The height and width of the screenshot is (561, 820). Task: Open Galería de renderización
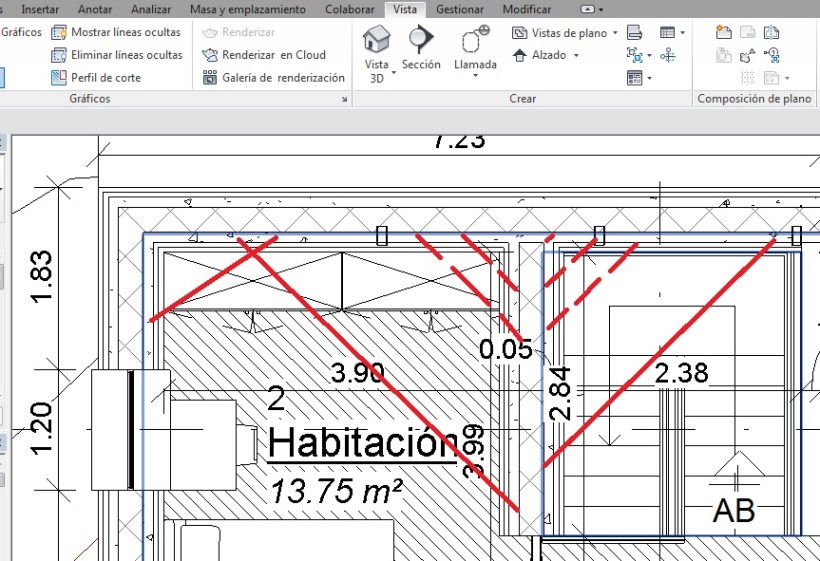click(x=273, y=77)
